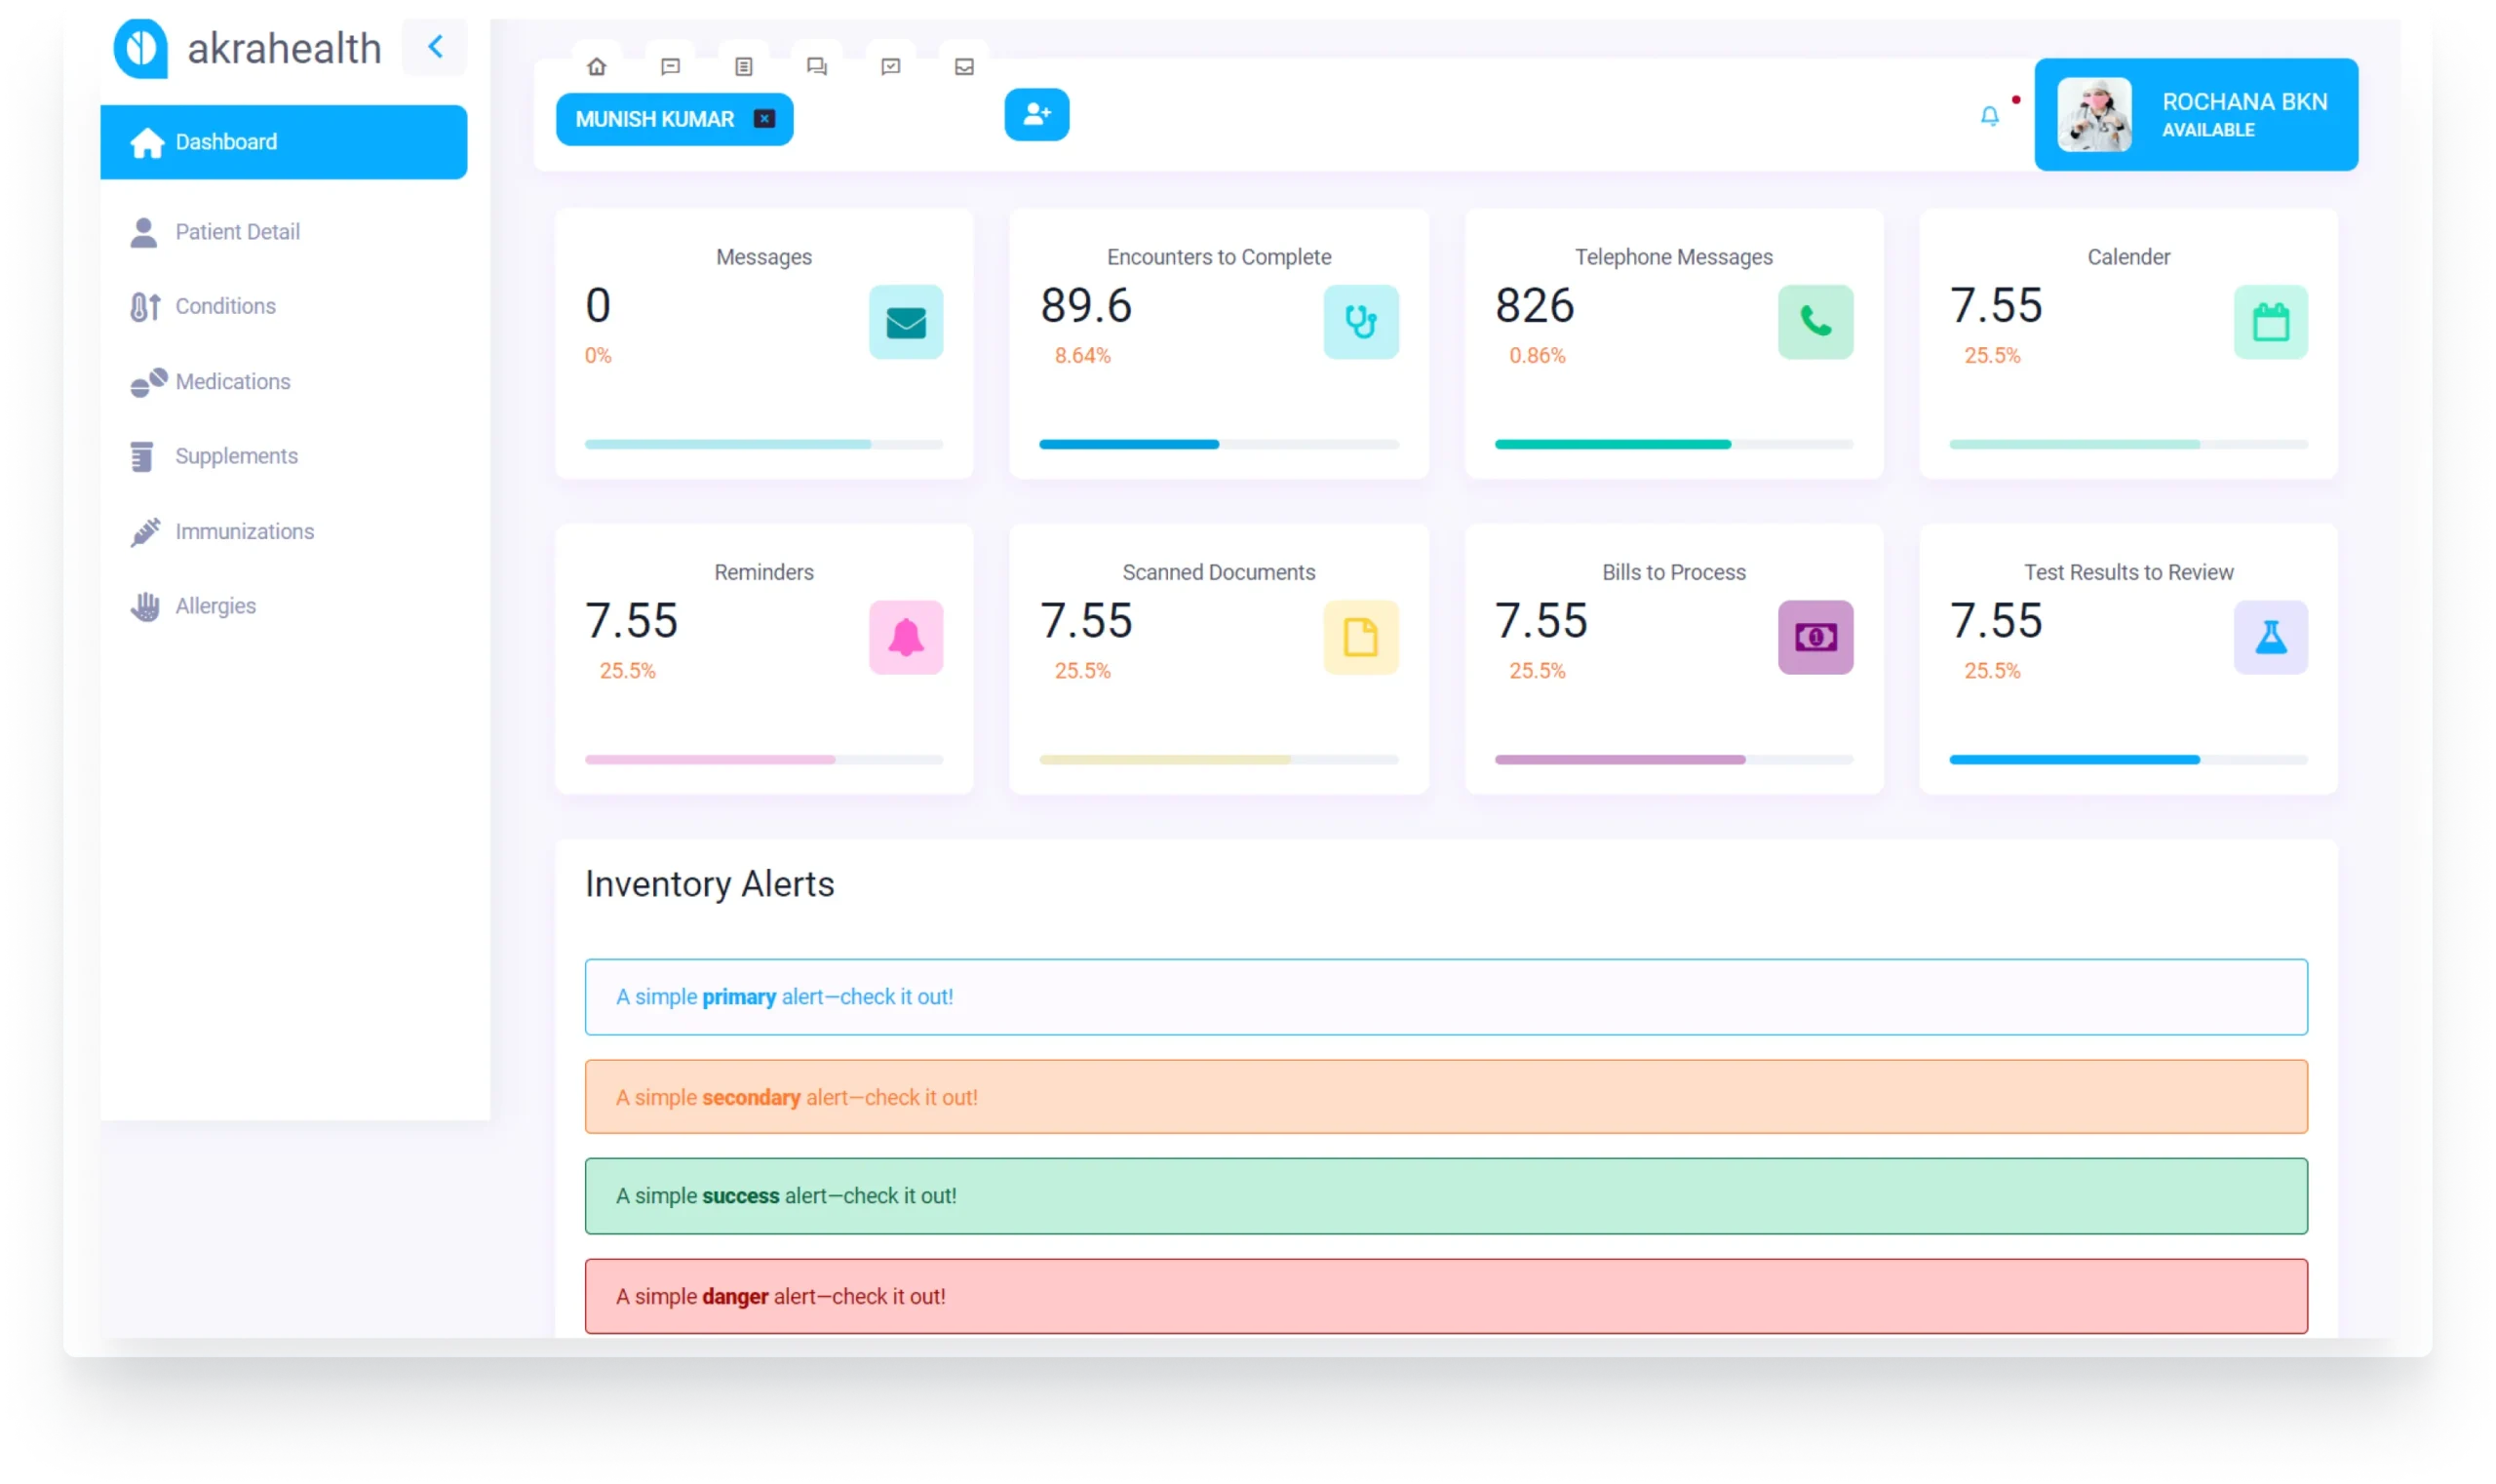Click the Scanned Documents file icon
The height and width of the screenshot is (1484, 2496).
1361,637
